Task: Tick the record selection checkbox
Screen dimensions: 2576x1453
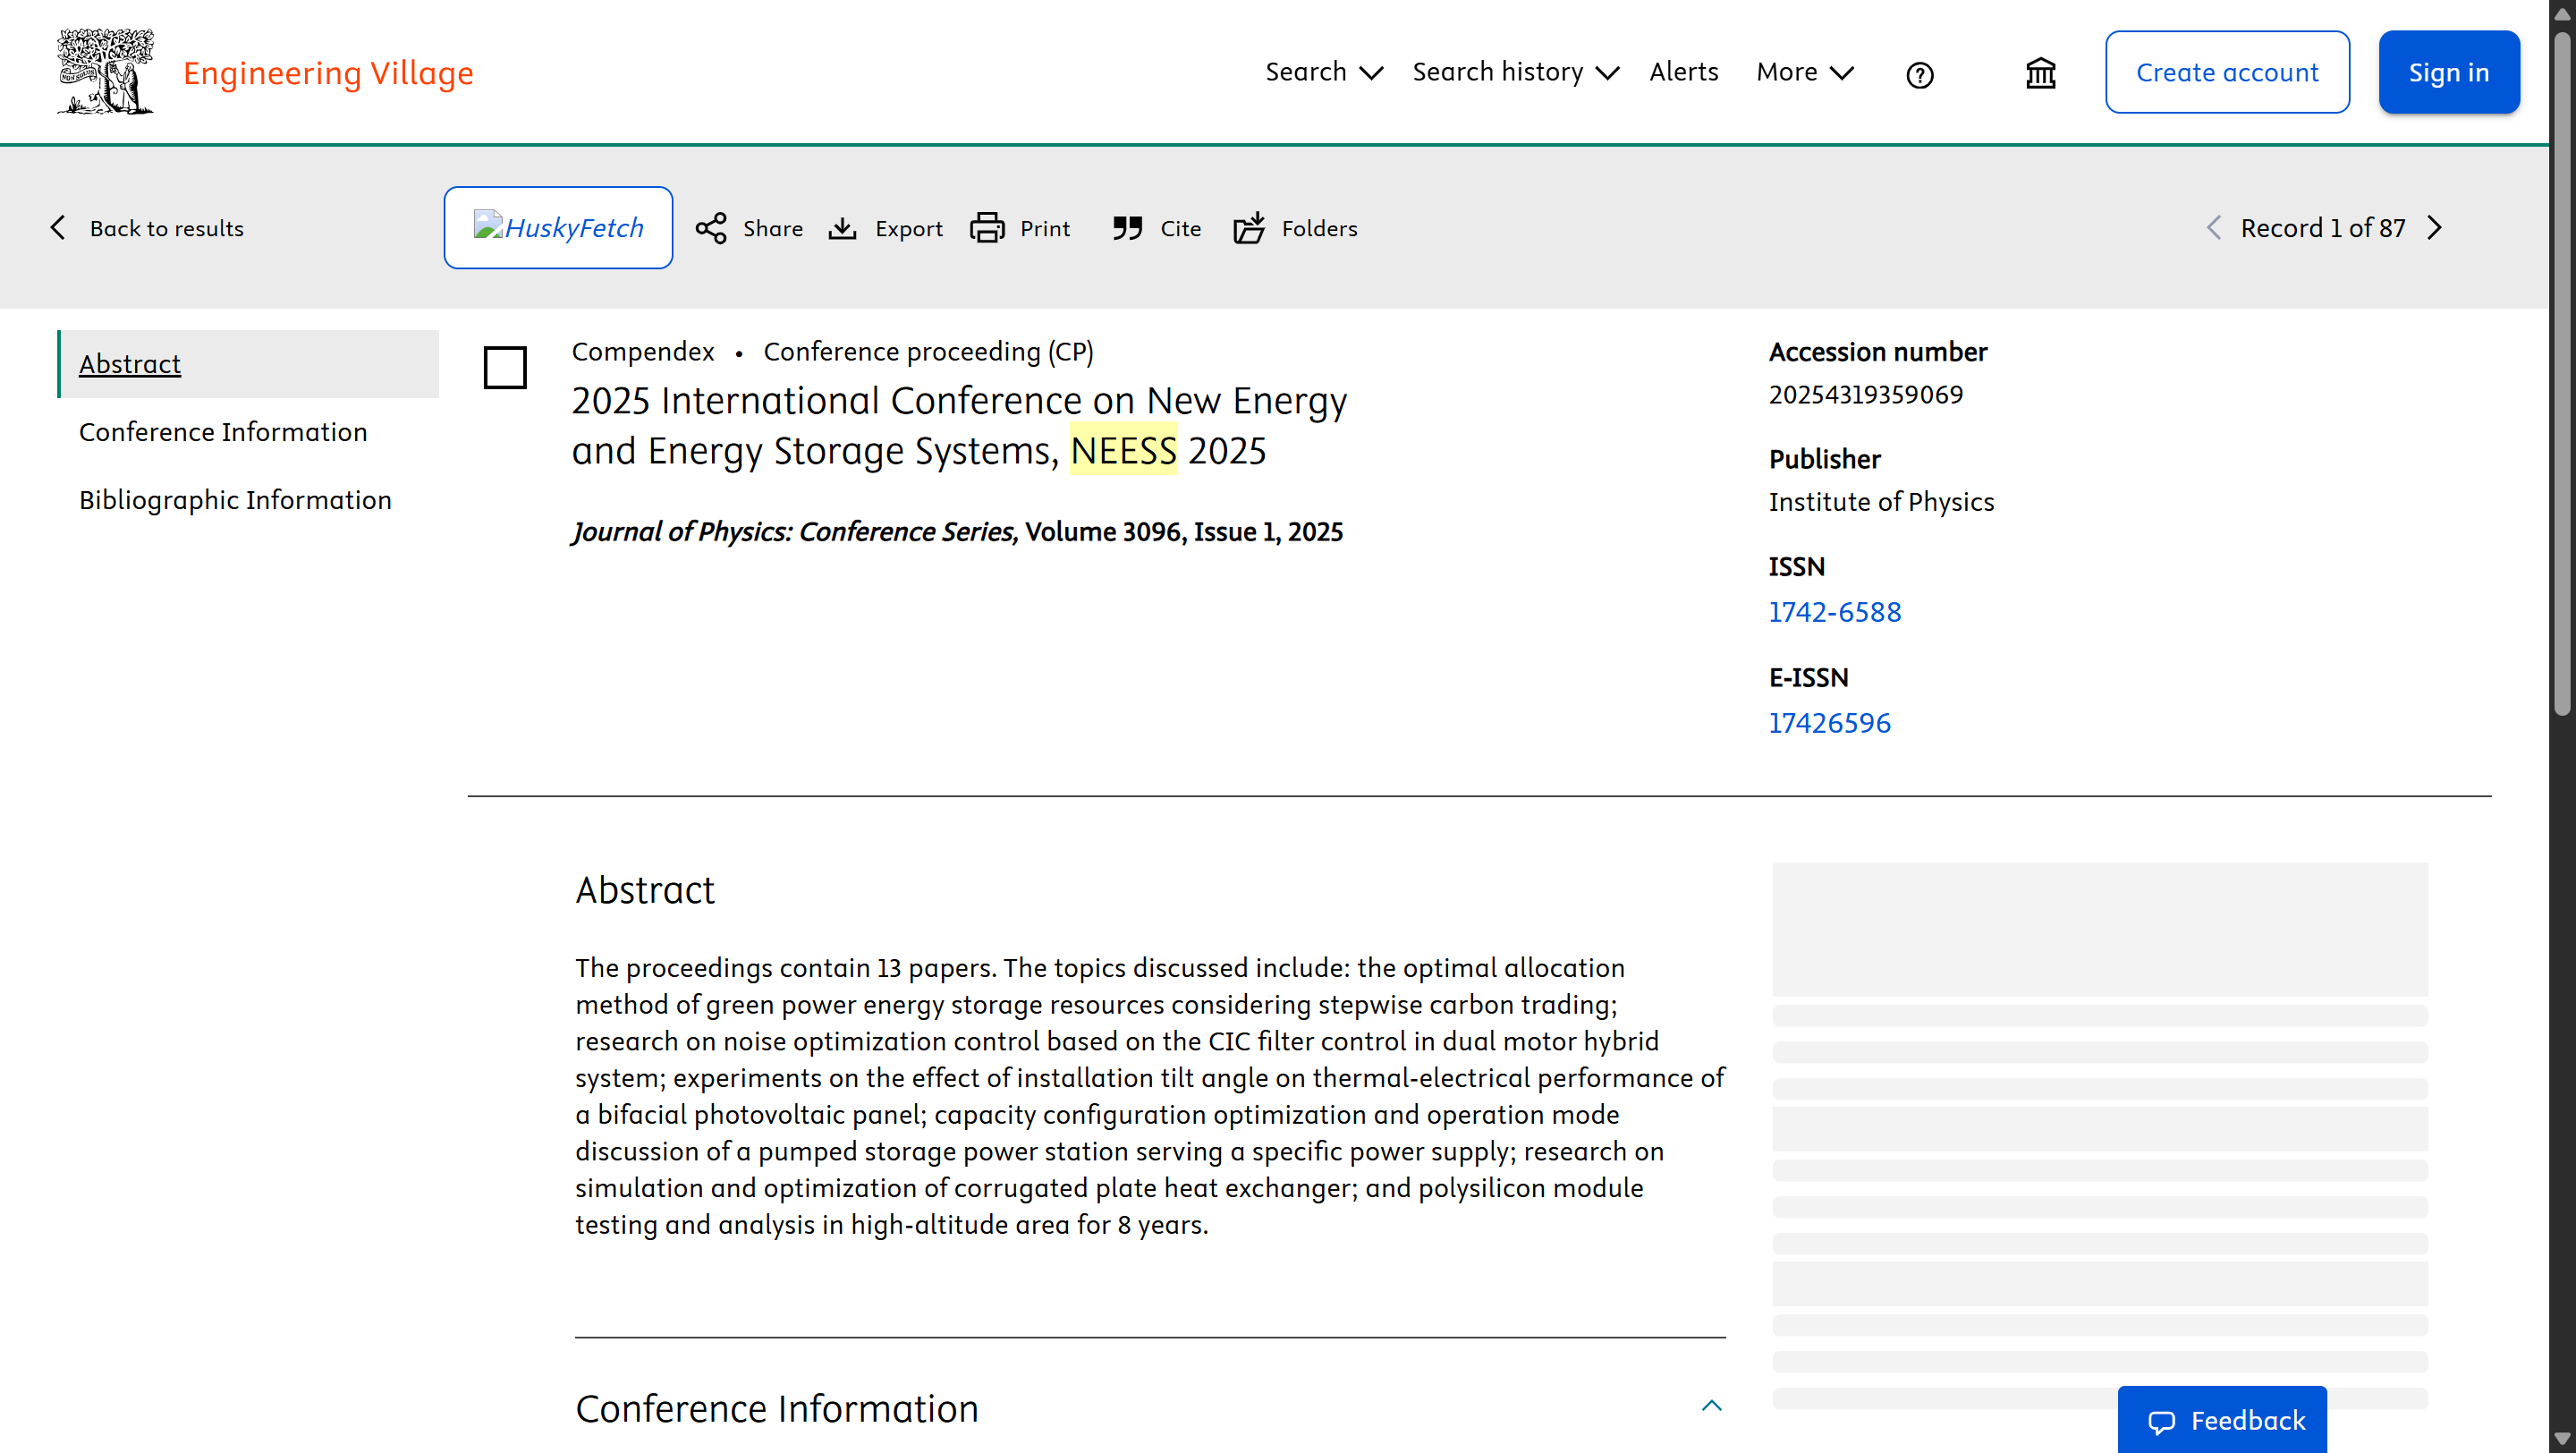Action: 505,368
